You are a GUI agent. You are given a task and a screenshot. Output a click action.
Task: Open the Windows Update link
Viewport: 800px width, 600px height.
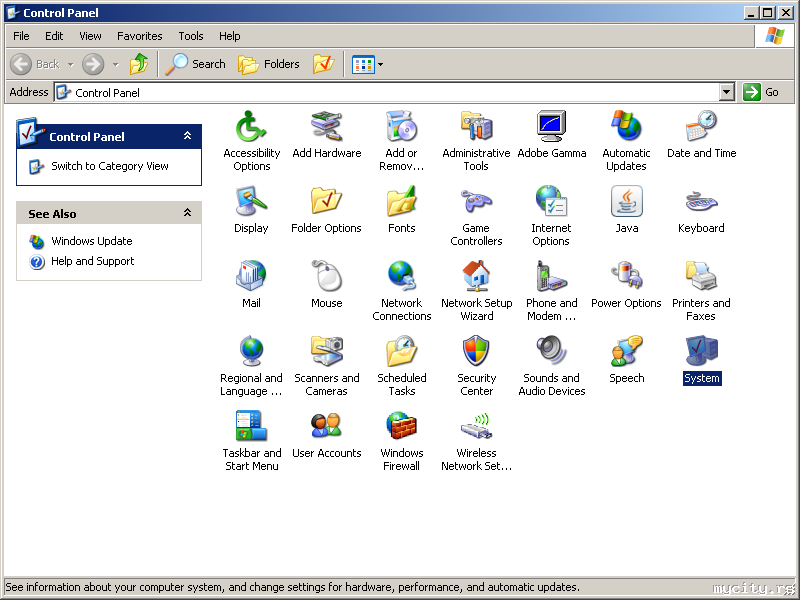click(x=92, y=241)
